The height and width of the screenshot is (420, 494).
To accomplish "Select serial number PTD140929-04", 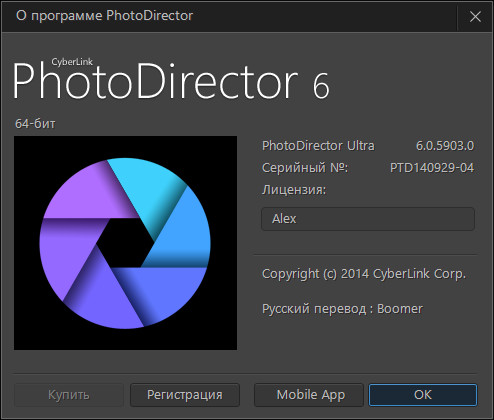I will (432, 168).
